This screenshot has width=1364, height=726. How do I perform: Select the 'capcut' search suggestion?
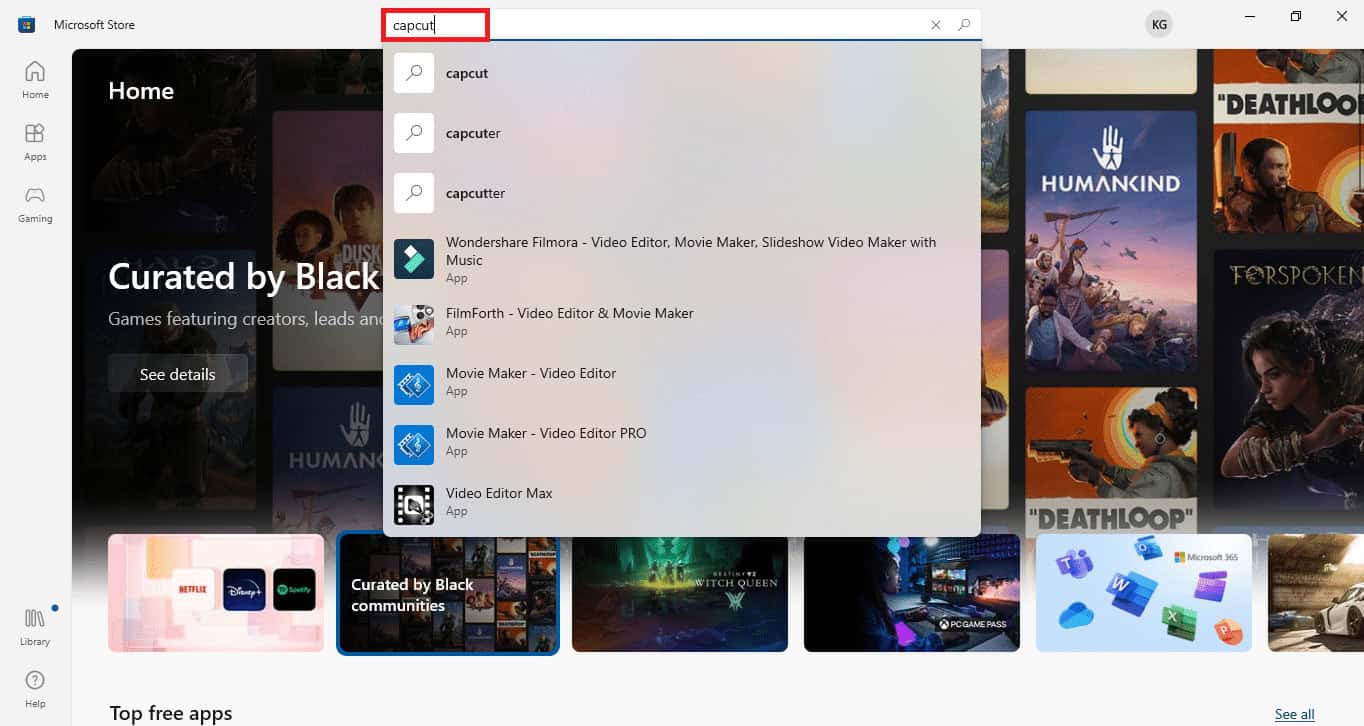pos(681,73)
